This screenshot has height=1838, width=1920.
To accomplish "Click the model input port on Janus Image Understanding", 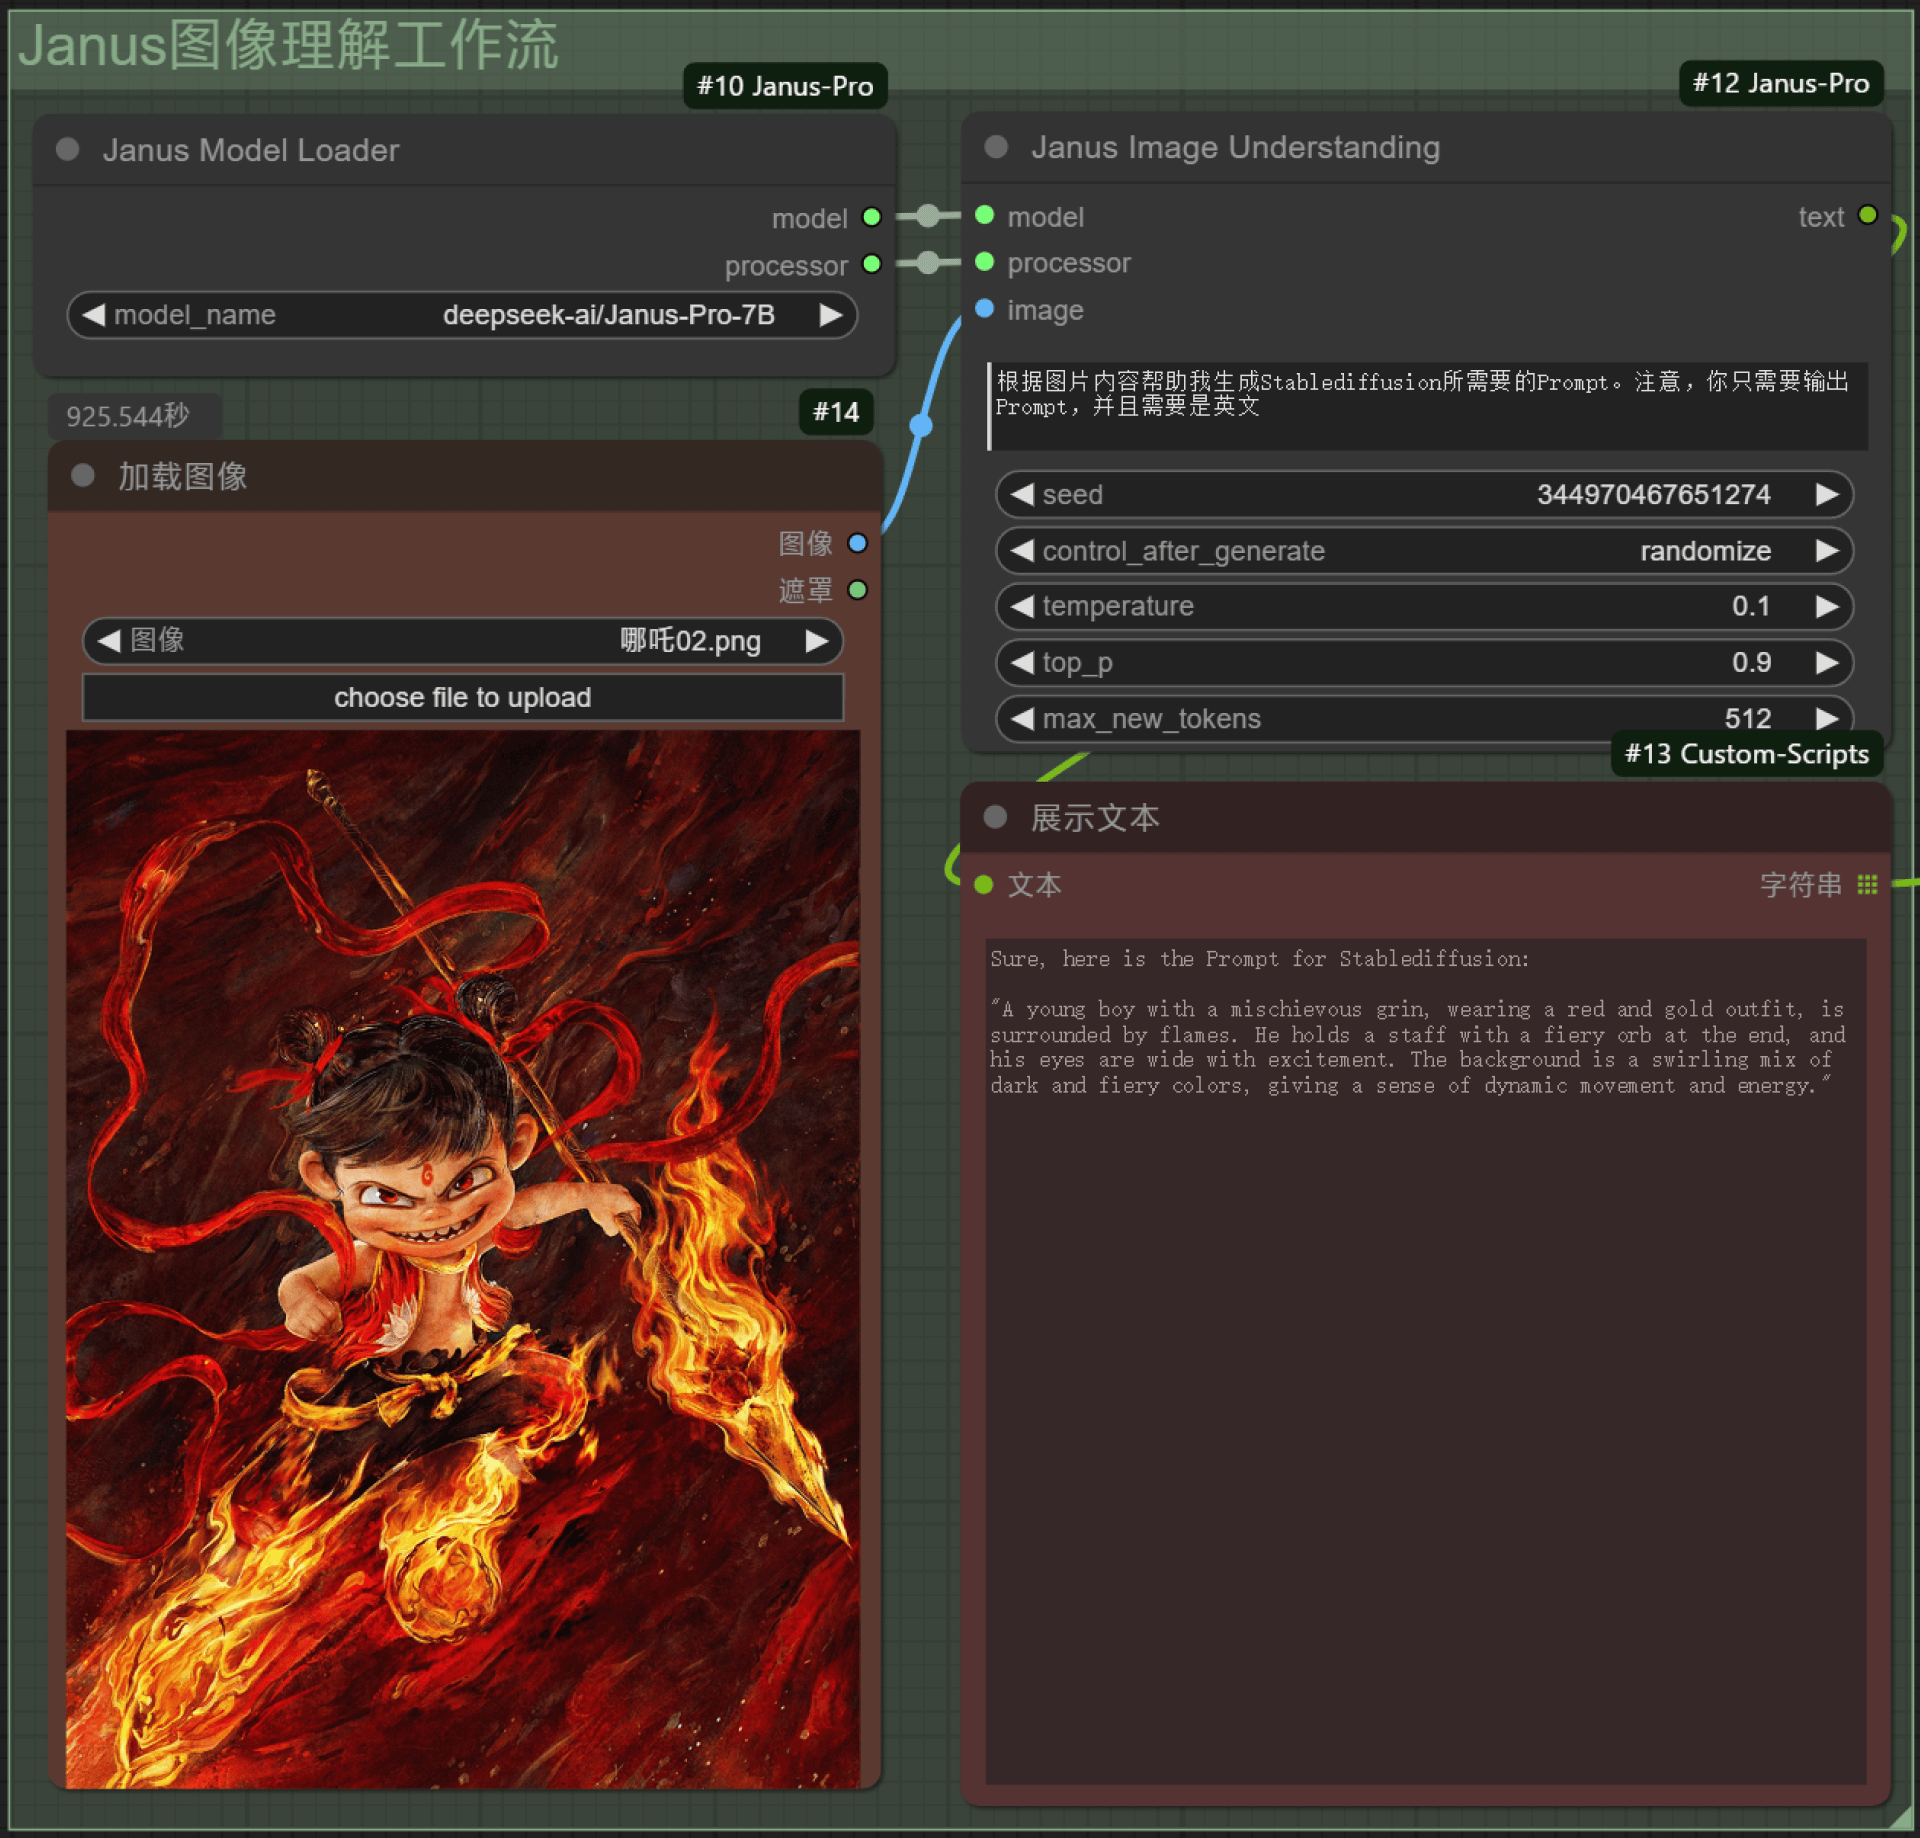I will [x=985, y=215].
